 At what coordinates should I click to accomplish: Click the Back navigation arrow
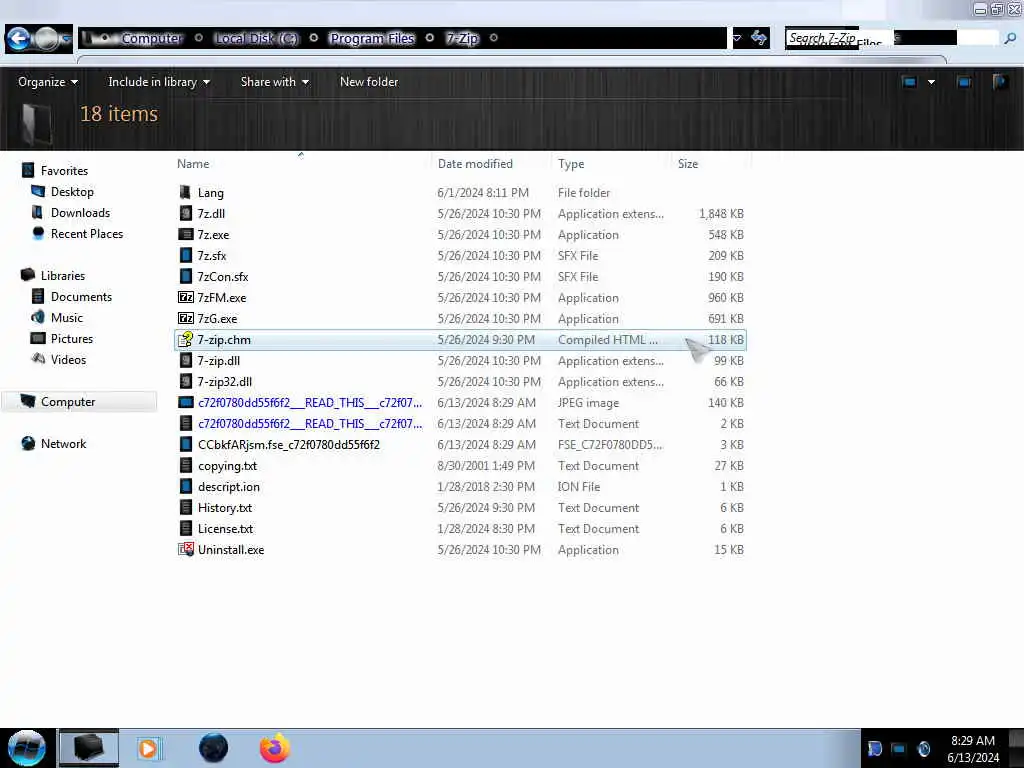(x=19, y=39)
